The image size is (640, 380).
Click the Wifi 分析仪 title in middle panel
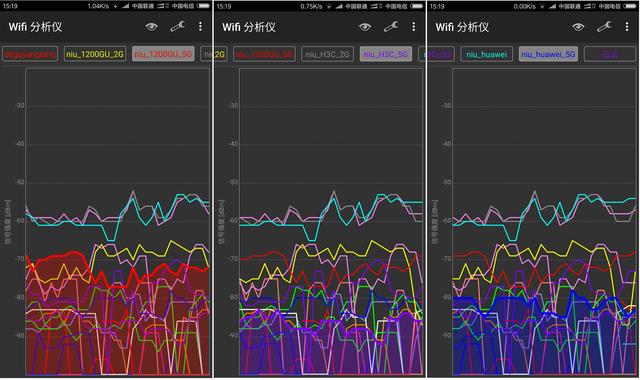point(249,27)
